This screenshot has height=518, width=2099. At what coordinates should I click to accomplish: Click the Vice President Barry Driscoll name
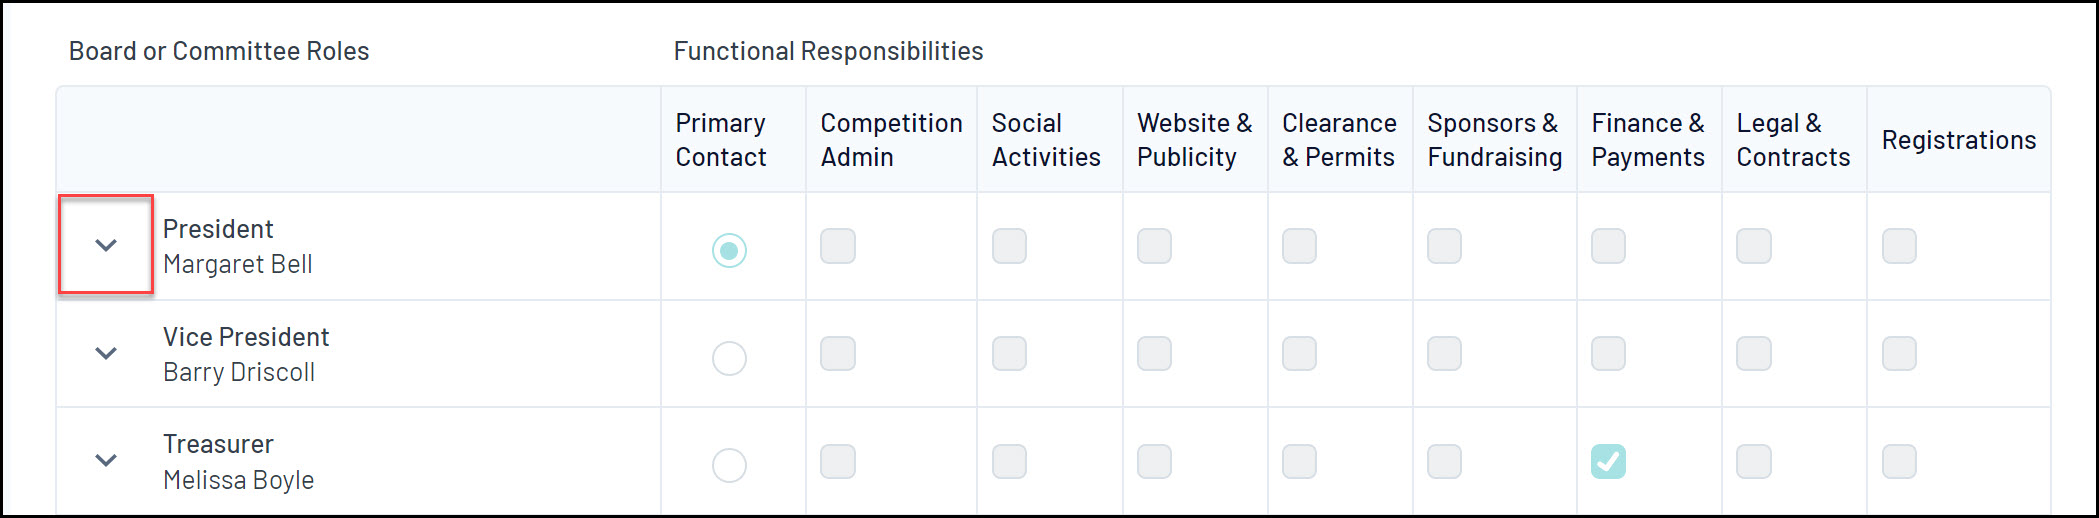click(x=239, y=372)
